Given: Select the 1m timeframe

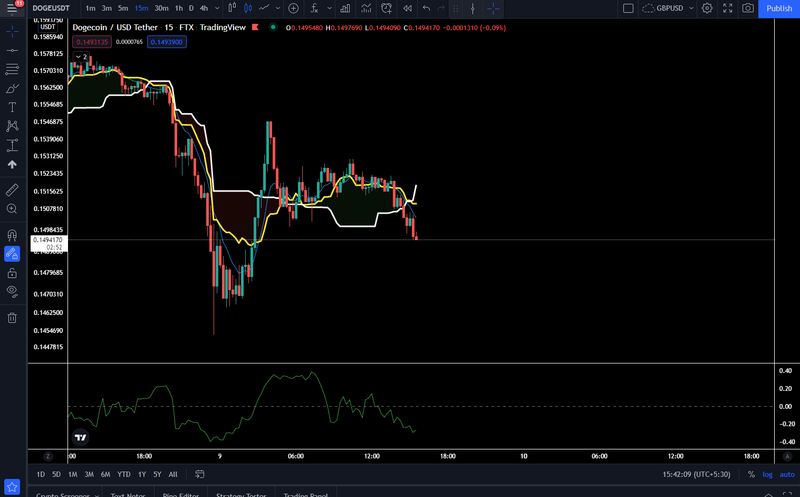Looking at the screenshot, I should click(x=90, y=8).
